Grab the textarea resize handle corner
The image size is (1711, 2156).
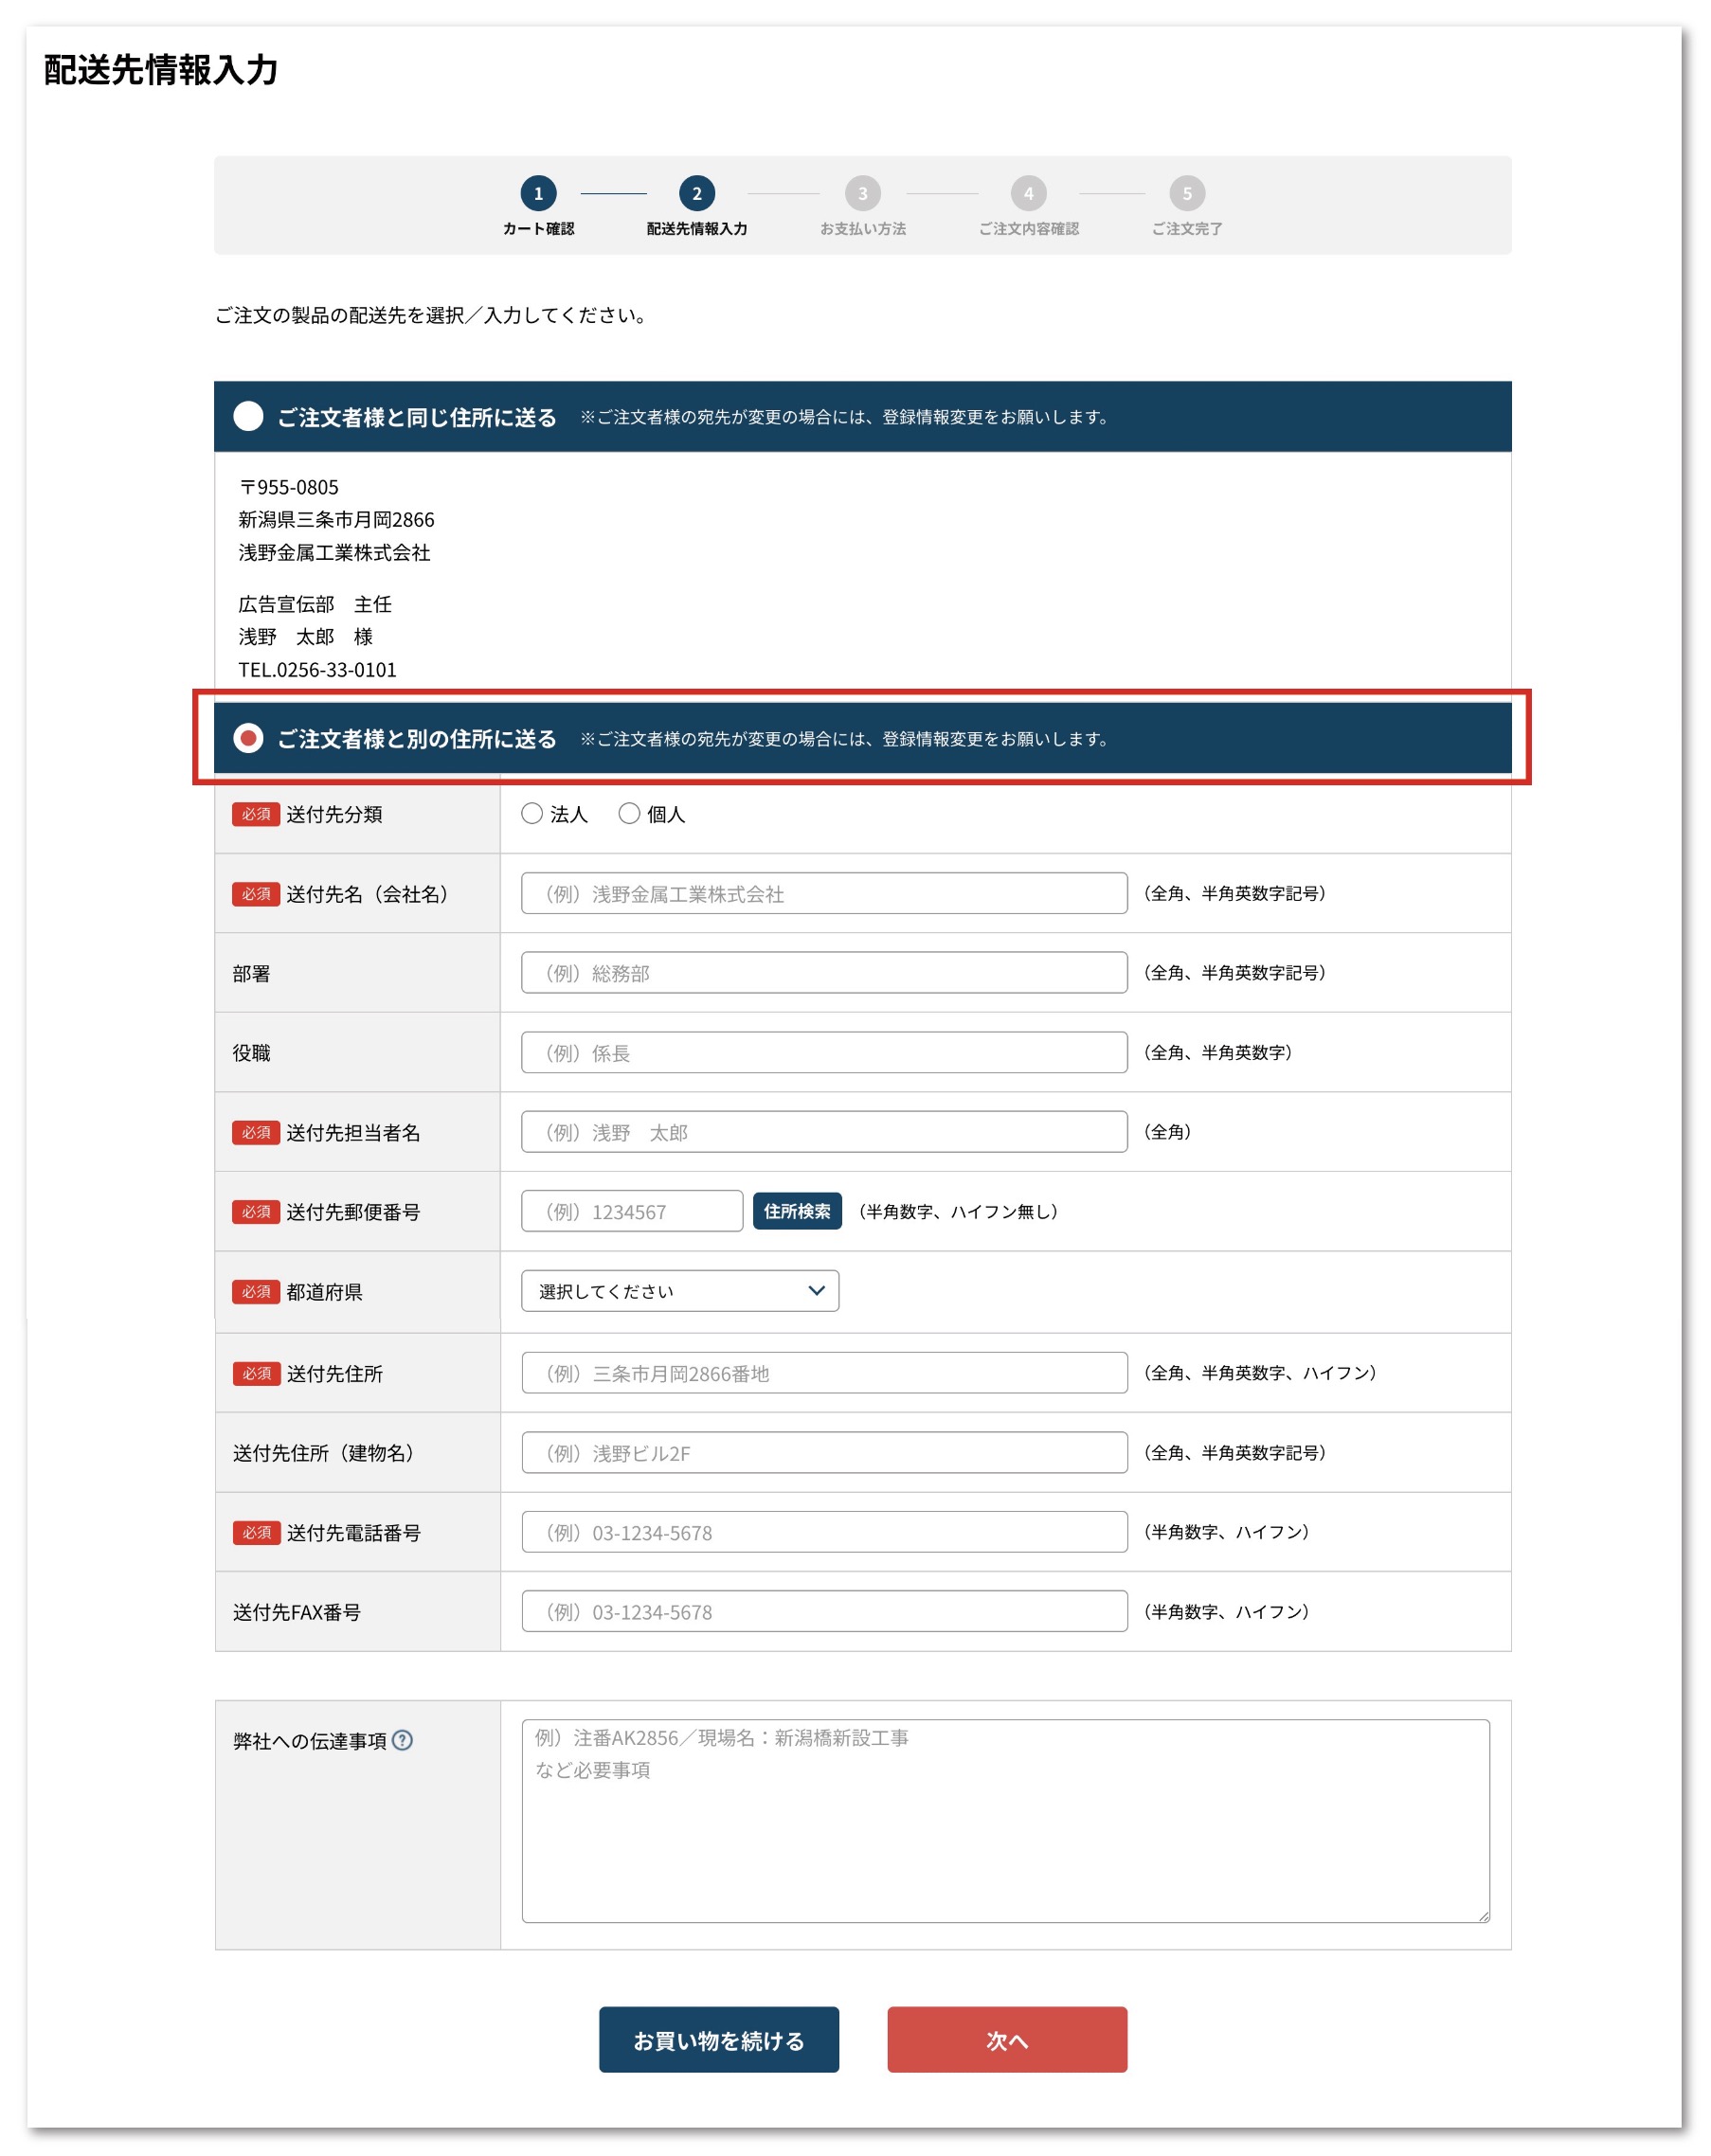1483,1916
